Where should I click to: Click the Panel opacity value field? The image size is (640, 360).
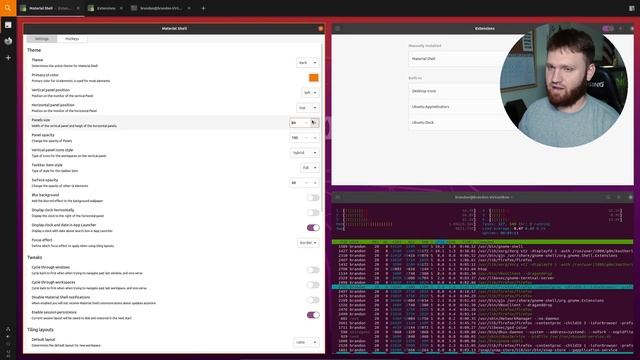tap(296, 138)
